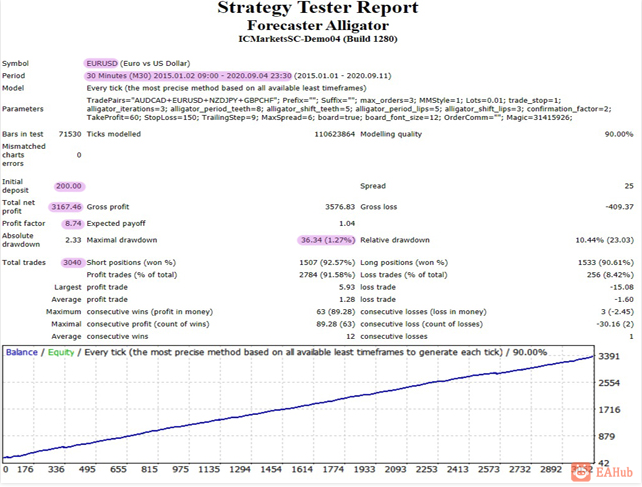Select the Initial deposit 200.00 value
This screenshot has height=487, width=642.
pyautogui.click(x=69, y=186)
